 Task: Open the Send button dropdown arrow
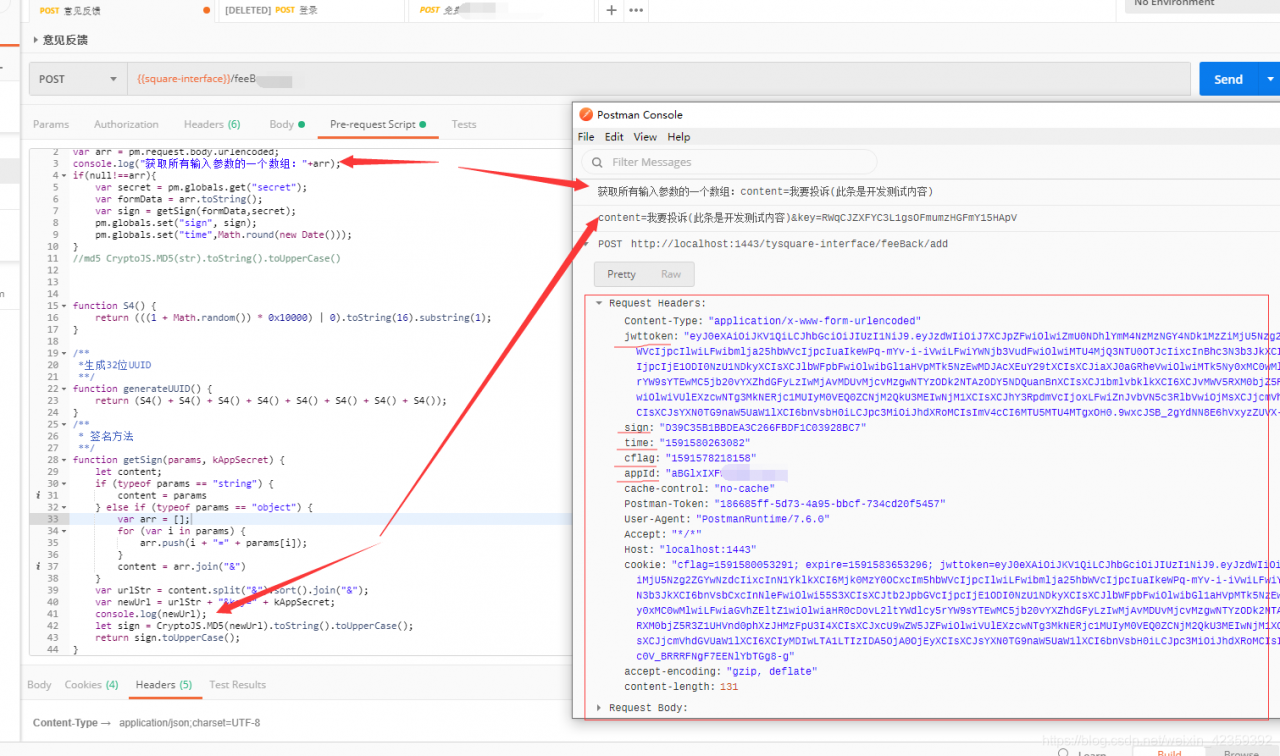click(1269, 79)
